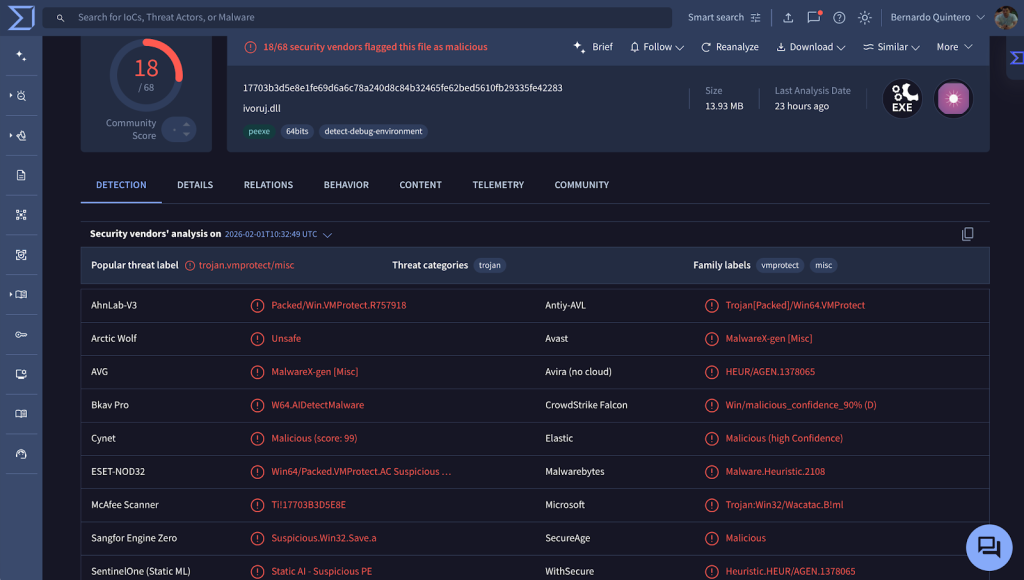Click the purple VMProtect threat badge

pyautogui.click(x=953, y=98)
